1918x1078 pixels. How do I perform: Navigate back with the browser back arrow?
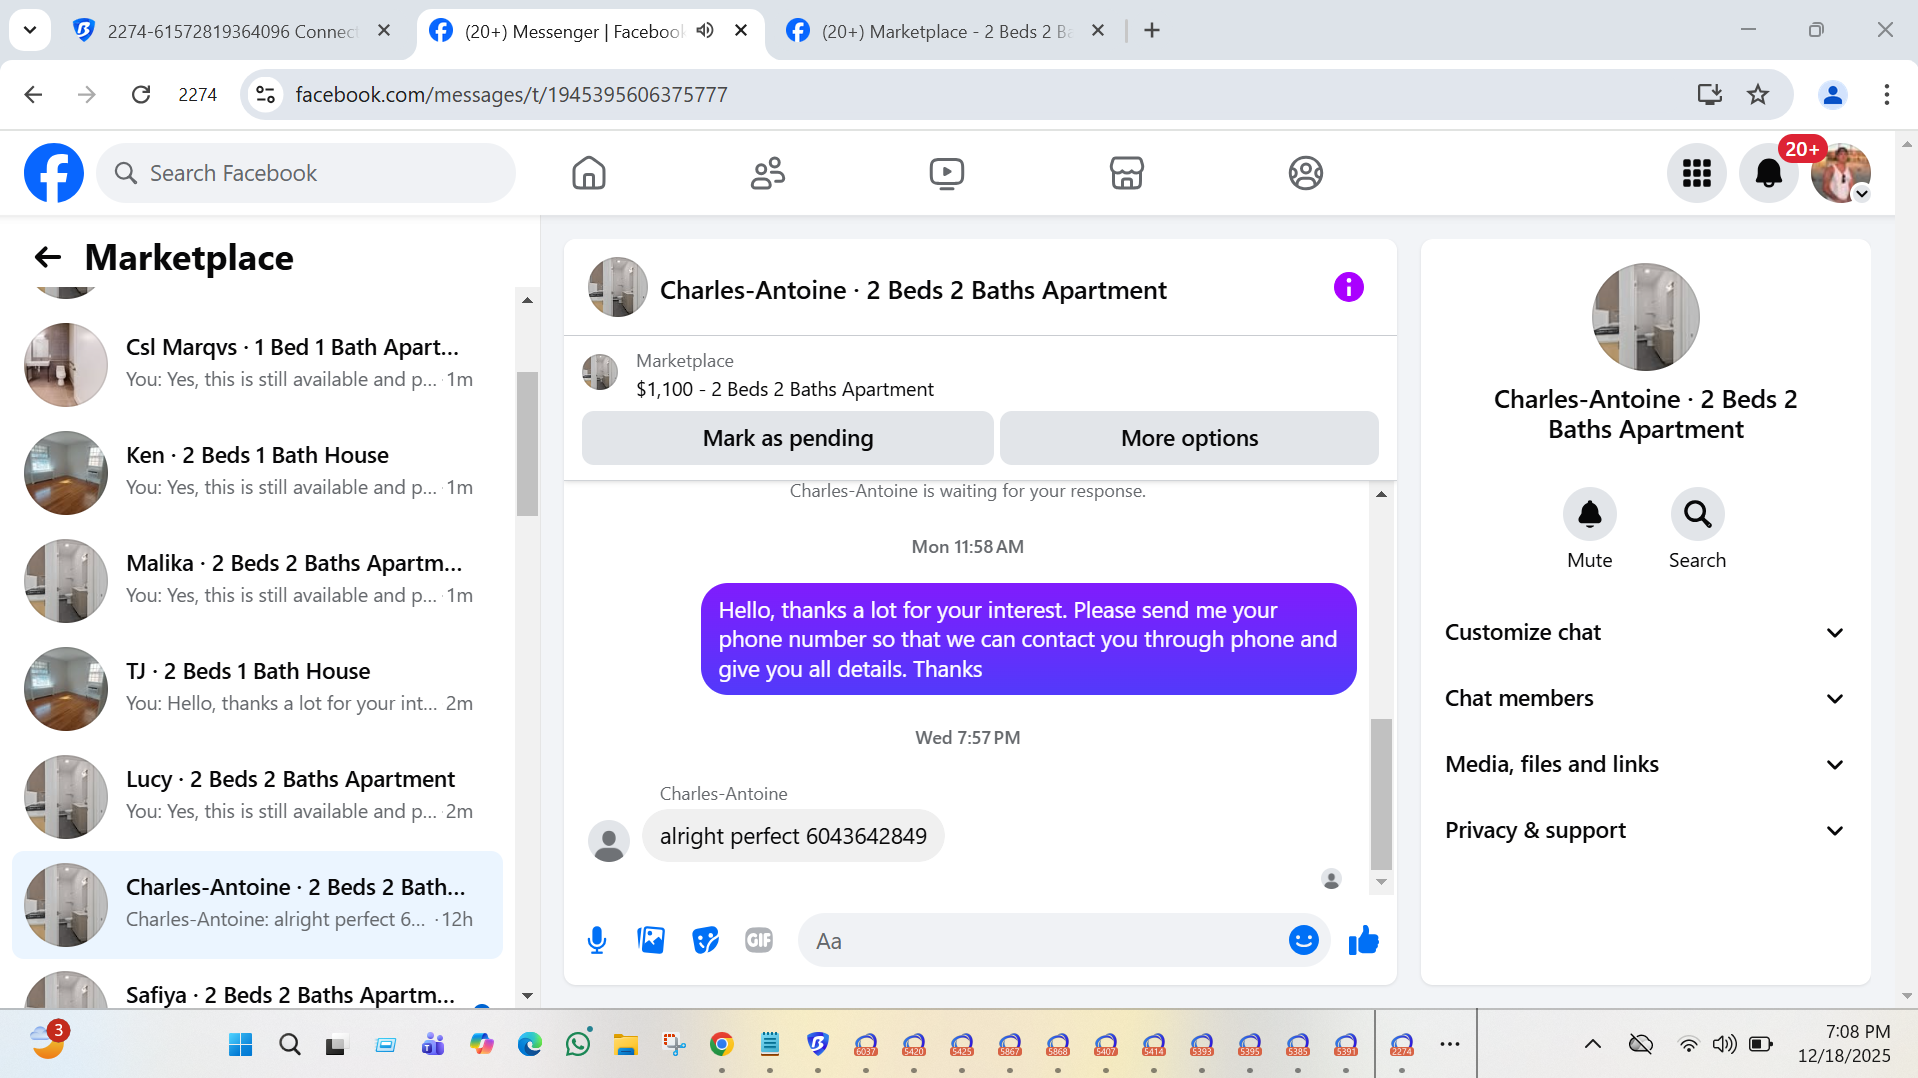(x=33, y=94)
